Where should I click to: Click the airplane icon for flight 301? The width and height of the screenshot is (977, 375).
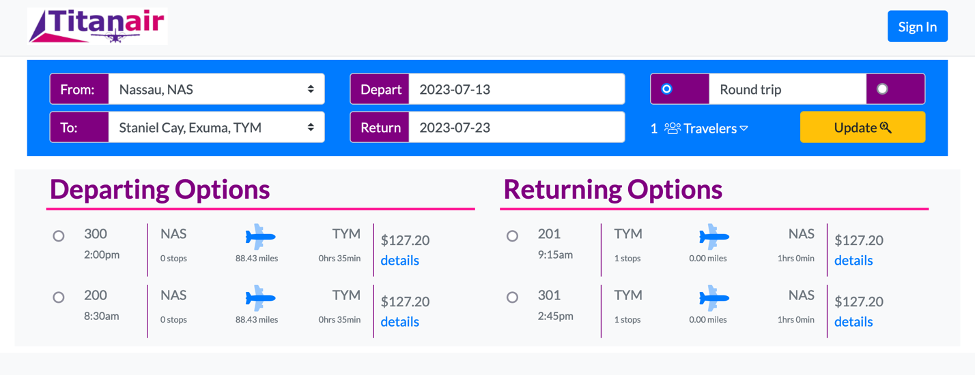click(714, 298)
